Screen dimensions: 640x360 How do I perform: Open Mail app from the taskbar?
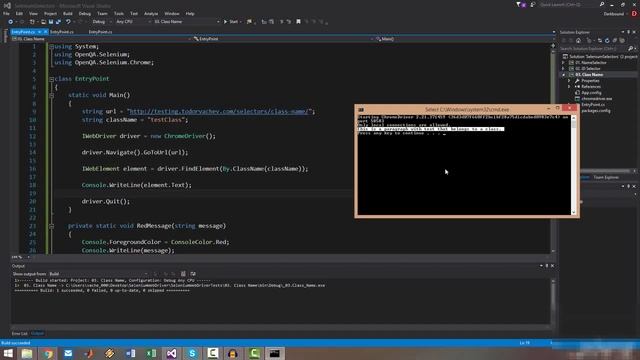click(x=68, y=353)
